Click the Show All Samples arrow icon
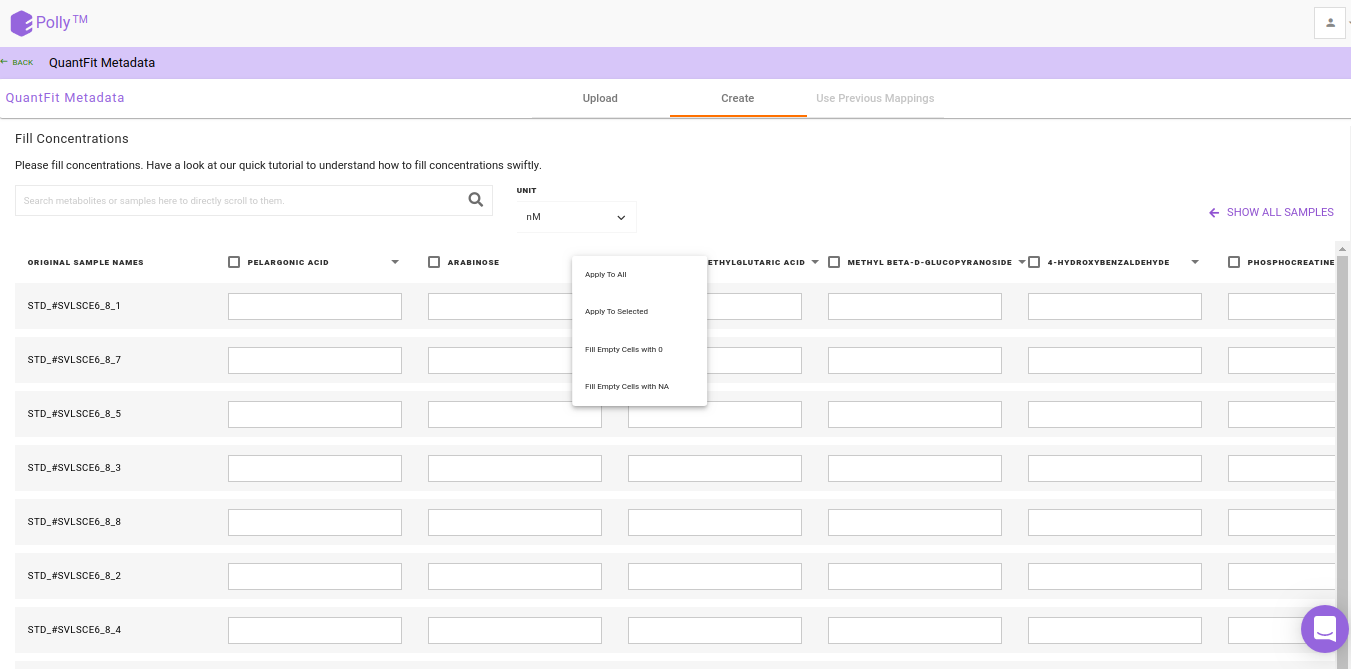 1214,213
